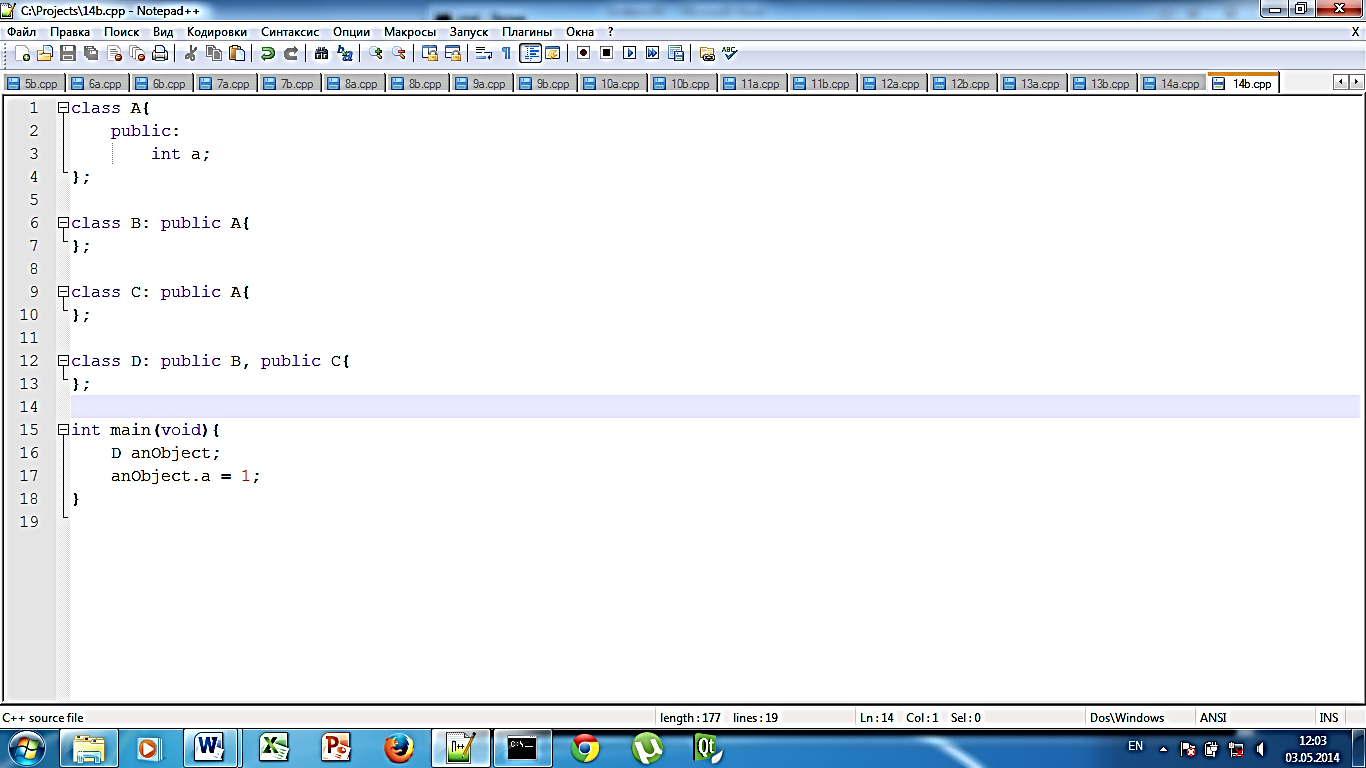
Task: Open Google Chrome from the taskbar
Action: (x=585, y=748)
